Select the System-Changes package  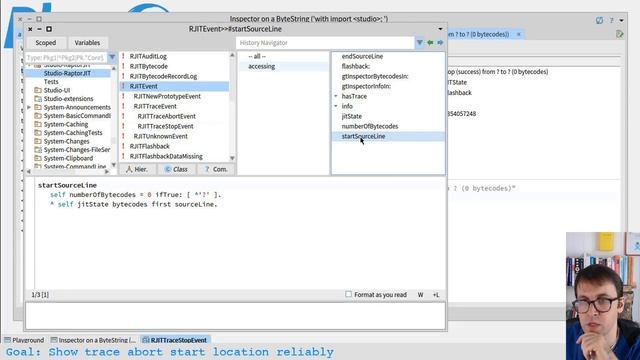tap(67, 141)
